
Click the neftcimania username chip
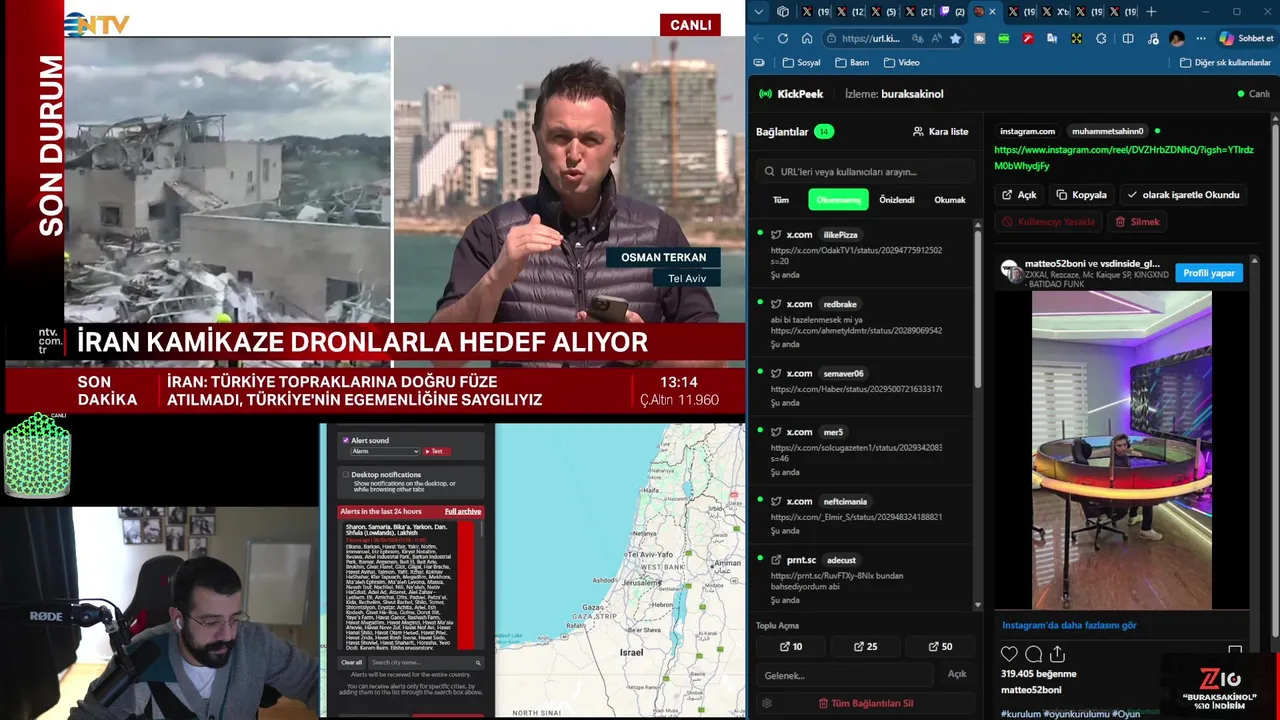[x=845, y=501]
